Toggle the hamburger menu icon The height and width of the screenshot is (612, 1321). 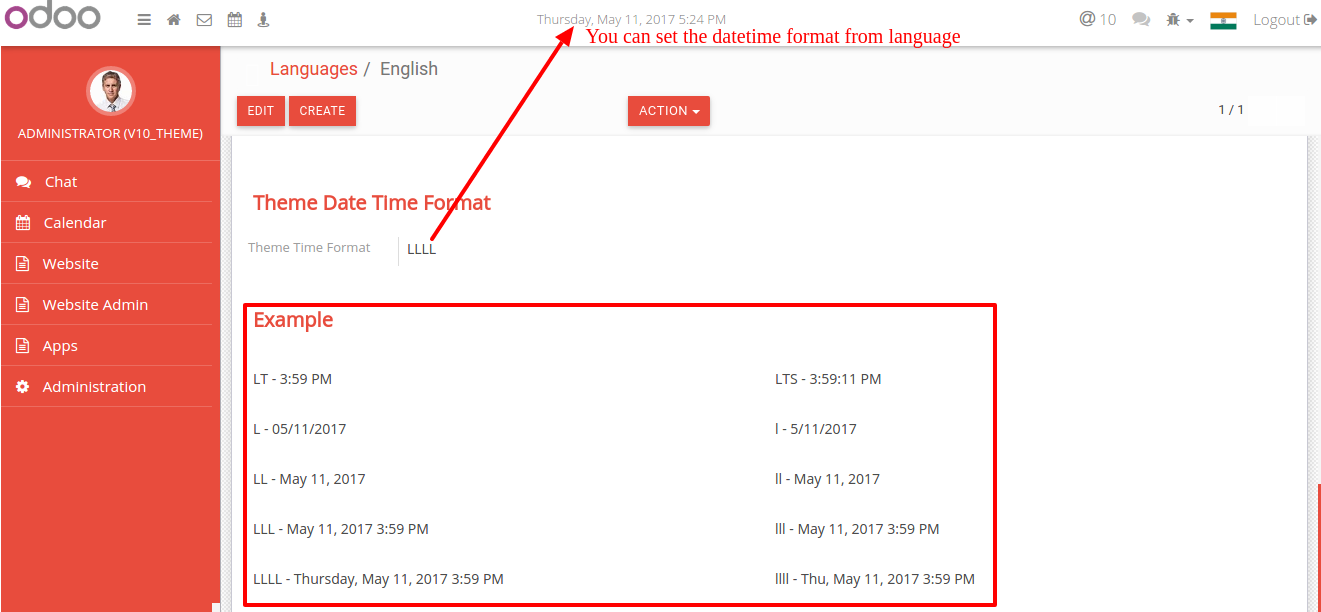[x=144, y=20]
